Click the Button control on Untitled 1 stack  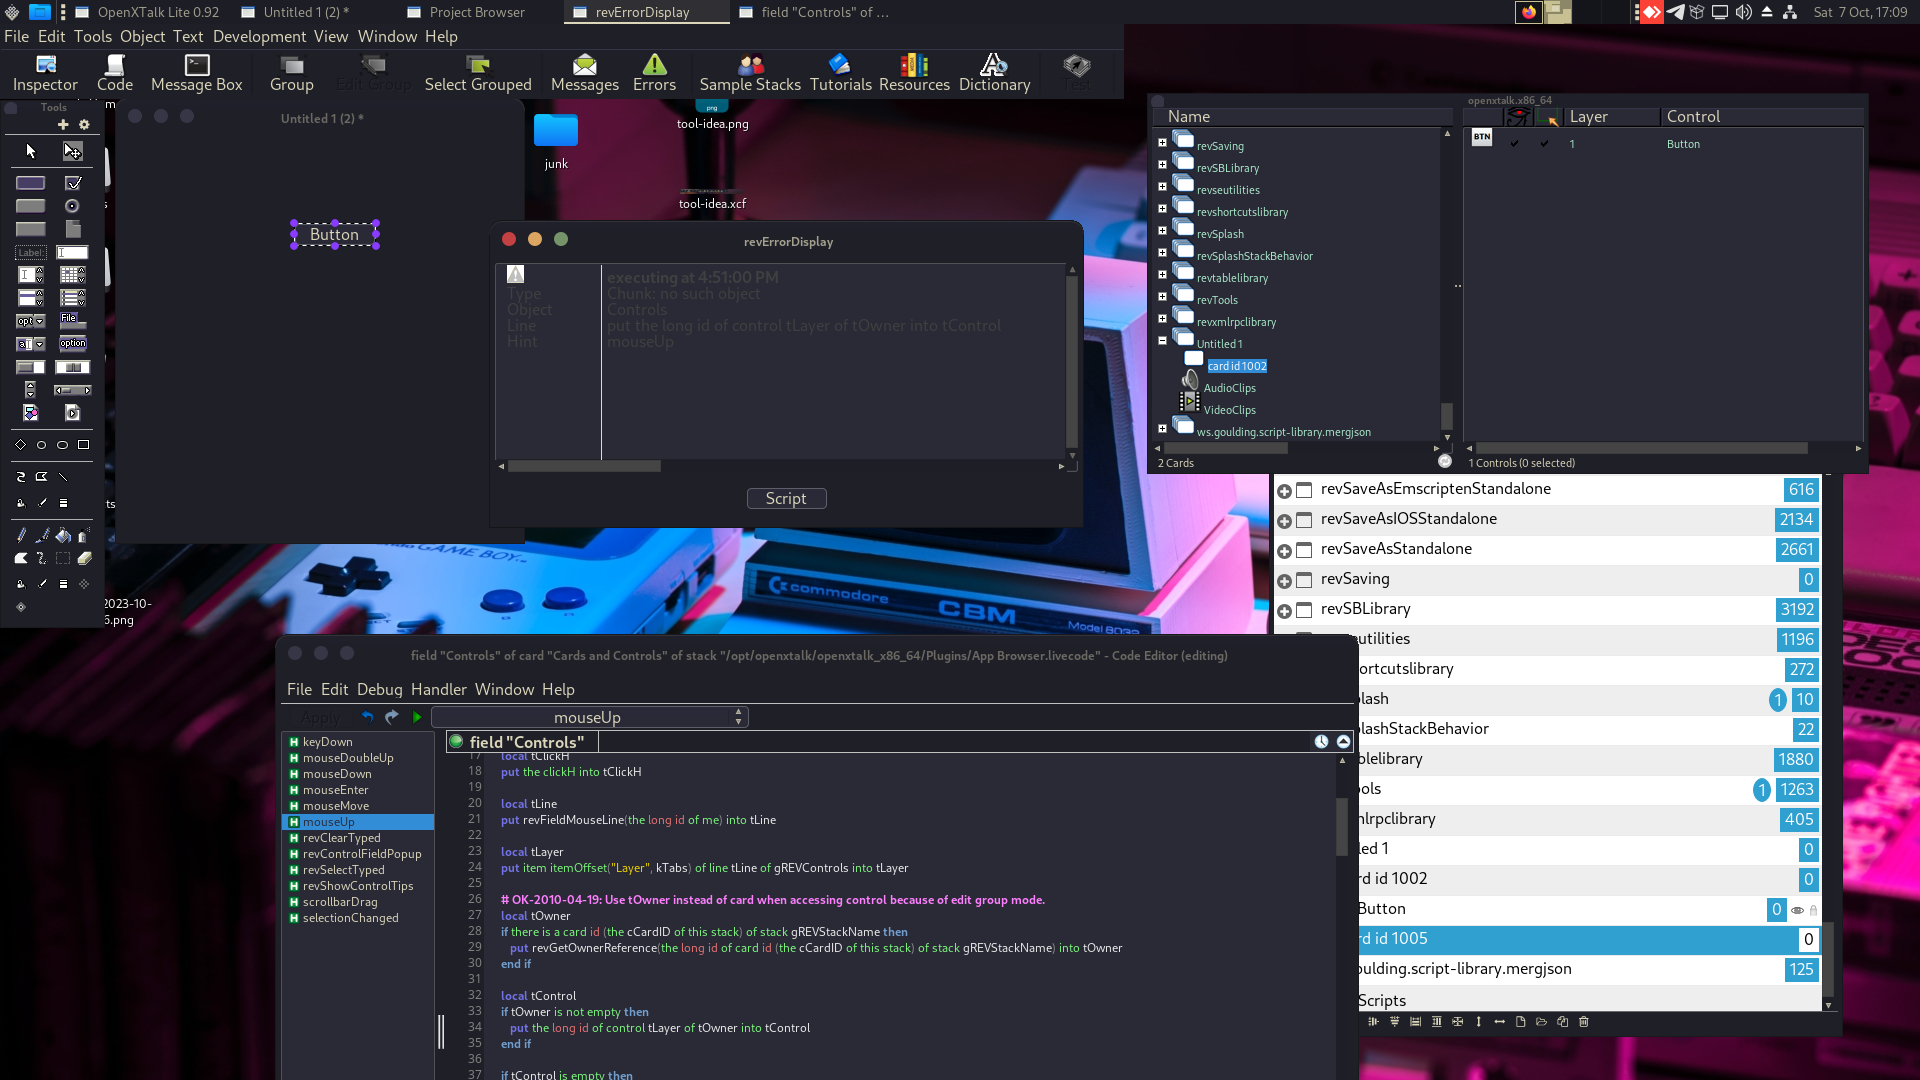click(x=334, y=234)
